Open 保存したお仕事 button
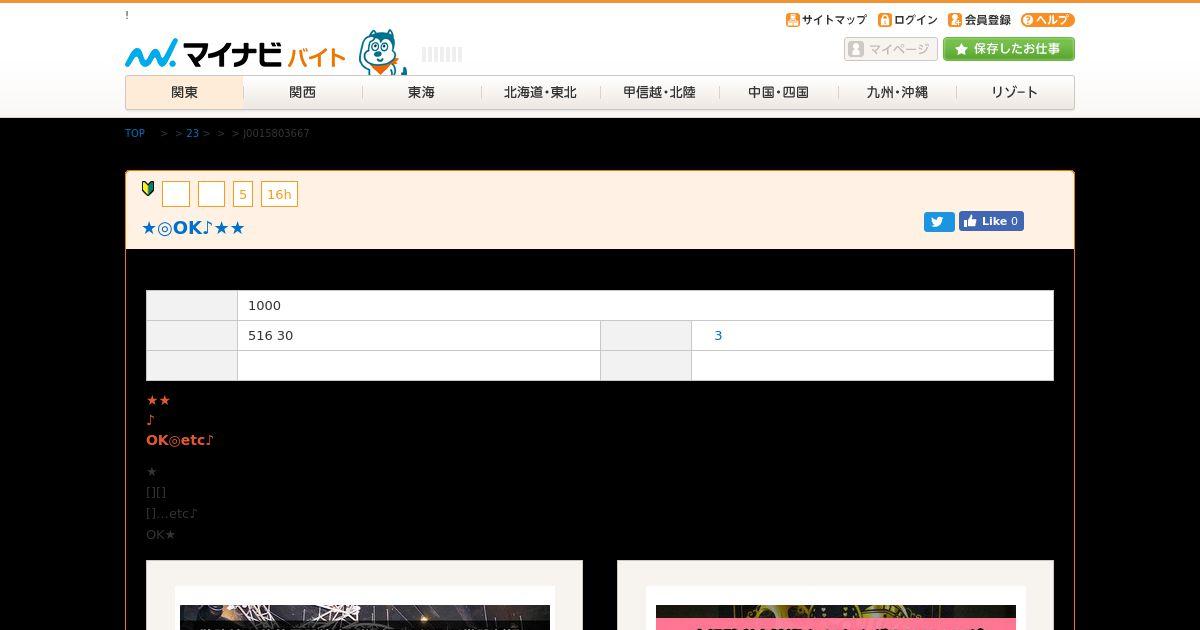This screenshot has height=630, width=1200. pos(1008,49)
